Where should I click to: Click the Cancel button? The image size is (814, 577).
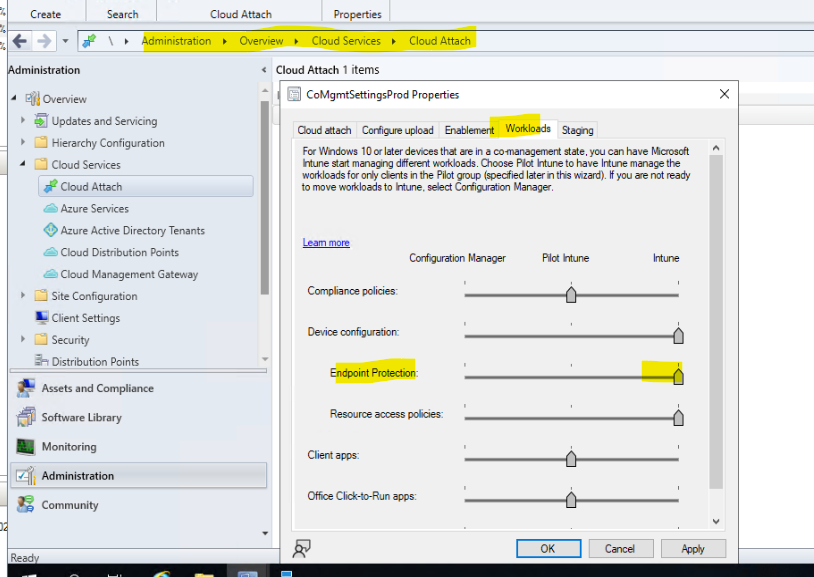619,548
